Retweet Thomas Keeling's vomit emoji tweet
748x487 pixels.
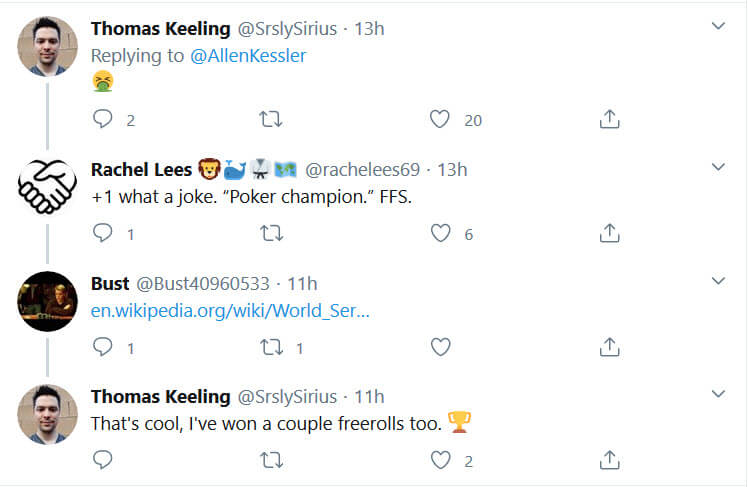pos(270,120)
